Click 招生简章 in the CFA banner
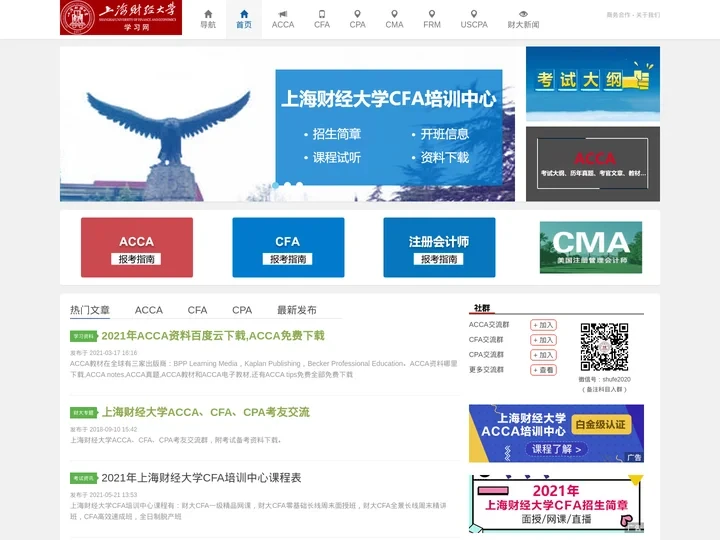 337,134
